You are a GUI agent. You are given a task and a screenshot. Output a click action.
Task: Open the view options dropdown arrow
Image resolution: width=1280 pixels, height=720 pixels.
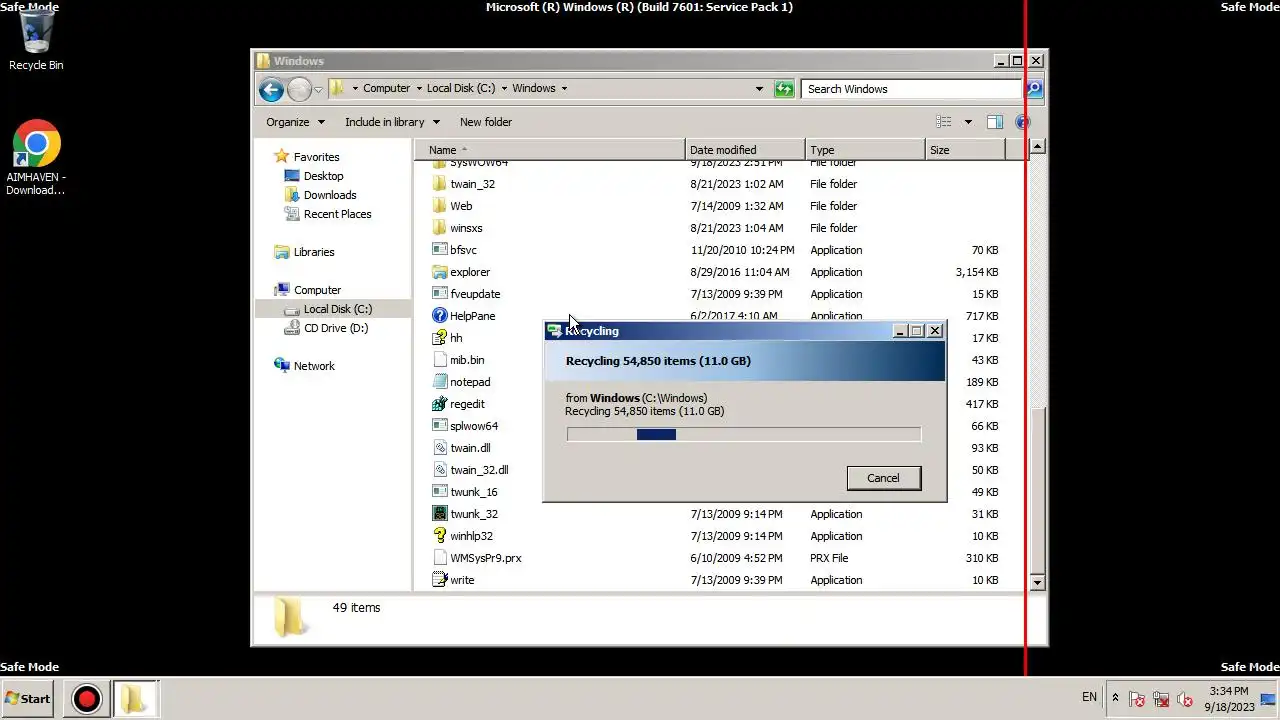(x=968, y=122)
